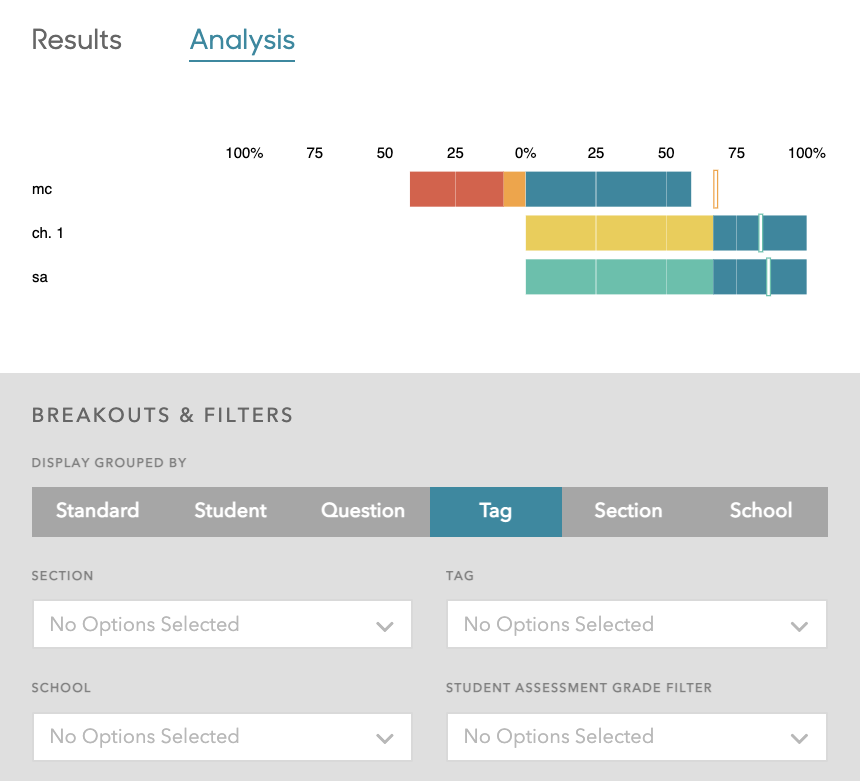
Task: Group display by Standard
Action: (97, 511)
